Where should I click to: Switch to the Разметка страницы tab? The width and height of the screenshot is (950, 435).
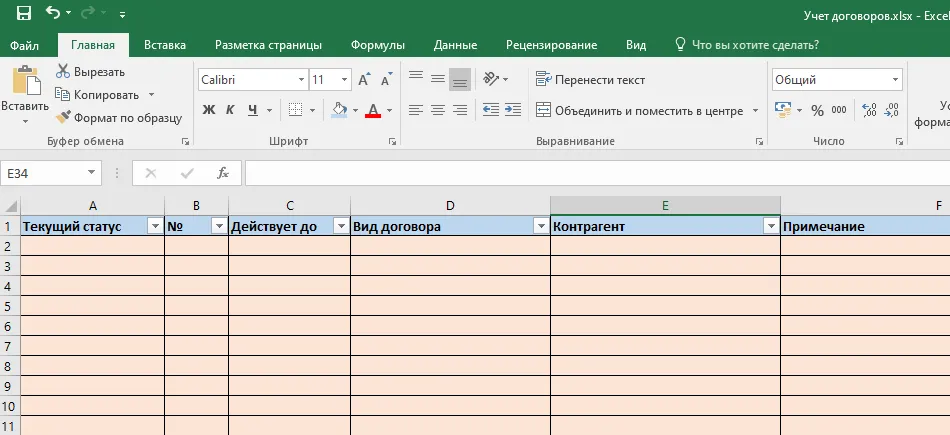(268, 45)
